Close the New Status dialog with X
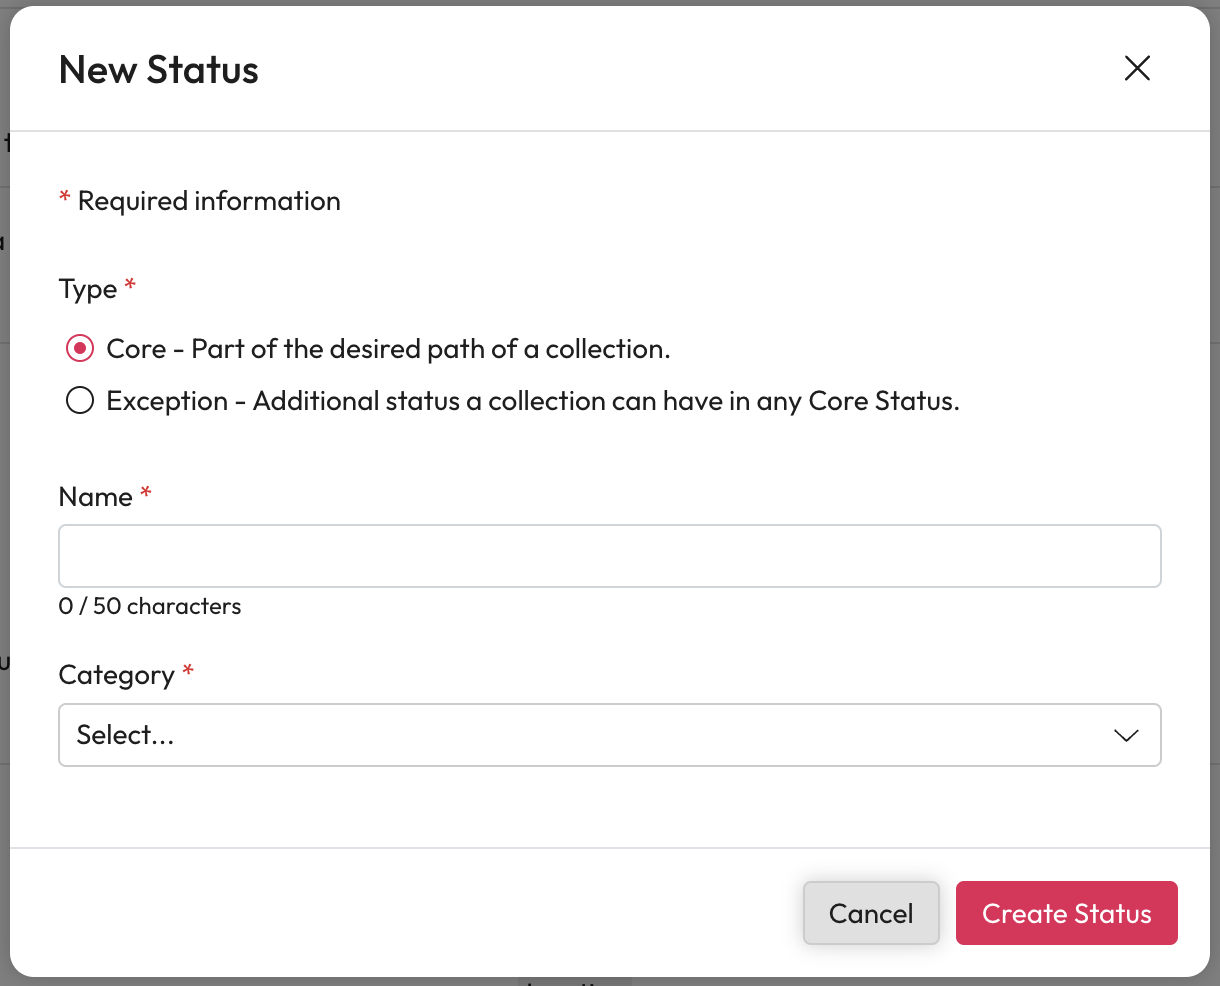The width and height of the screenshot is (1220, 986). 1137,69
